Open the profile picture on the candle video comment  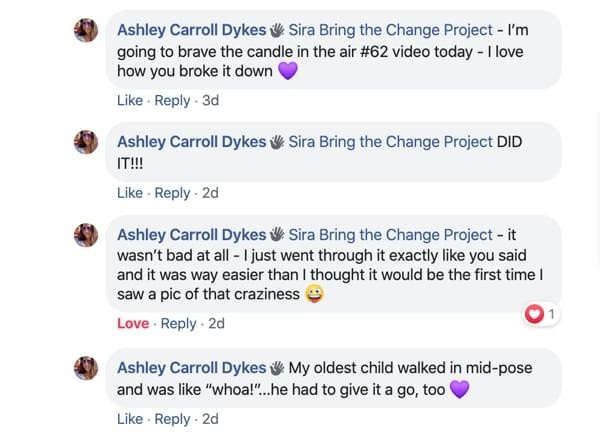point(87,31)
